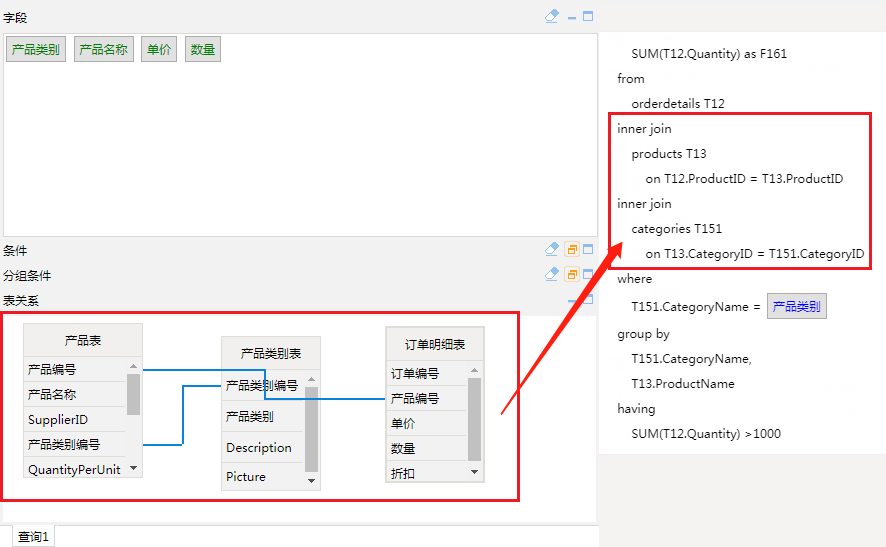Clear the 字段 panel with its eraser icon
The image size is (886, 547).
(x=551, y=16)
